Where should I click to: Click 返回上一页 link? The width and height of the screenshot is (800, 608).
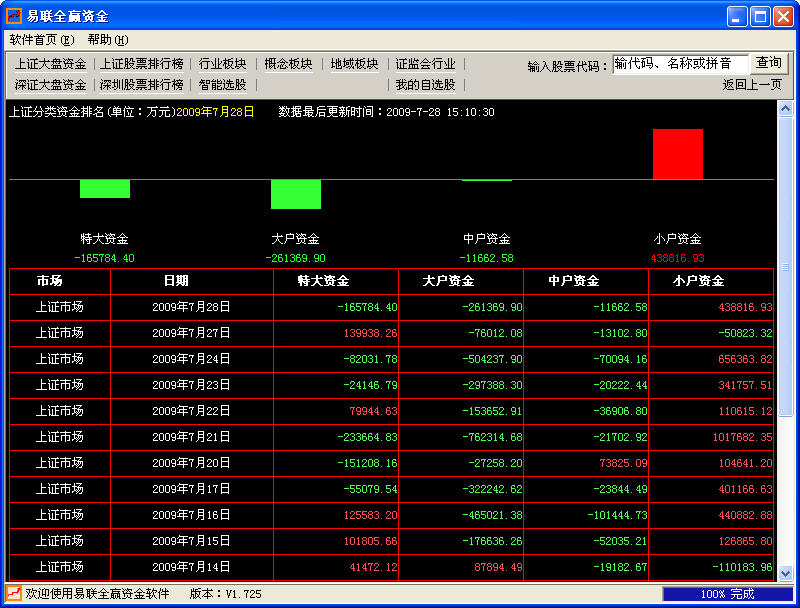click(752, 85)
